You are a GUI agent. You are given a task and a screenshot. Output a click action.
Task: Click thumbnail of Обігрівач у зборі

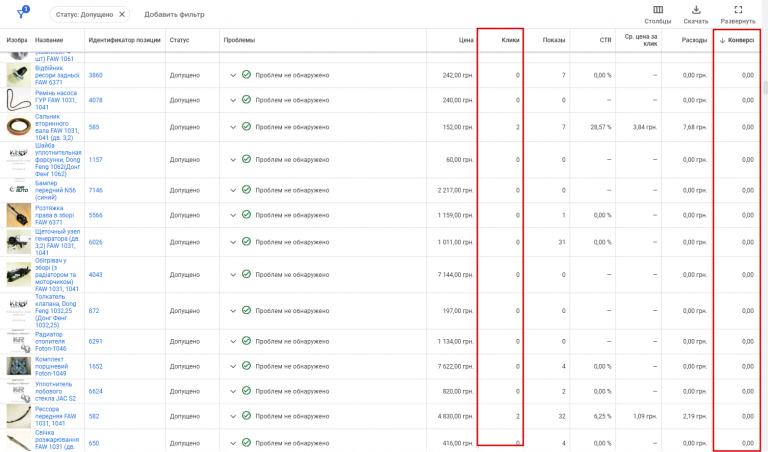(19, 275)
